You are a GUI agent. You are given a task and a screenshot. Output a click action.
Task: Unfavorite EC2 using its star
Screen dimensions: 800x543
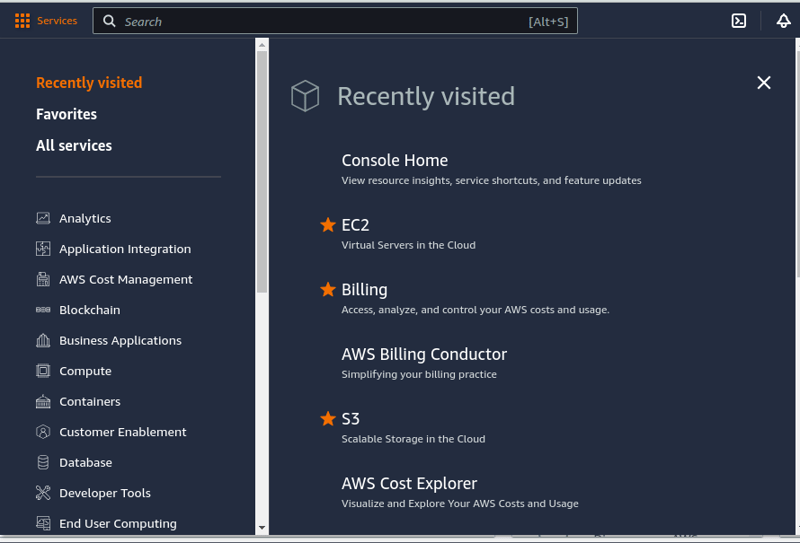click(x=328, y=225)
